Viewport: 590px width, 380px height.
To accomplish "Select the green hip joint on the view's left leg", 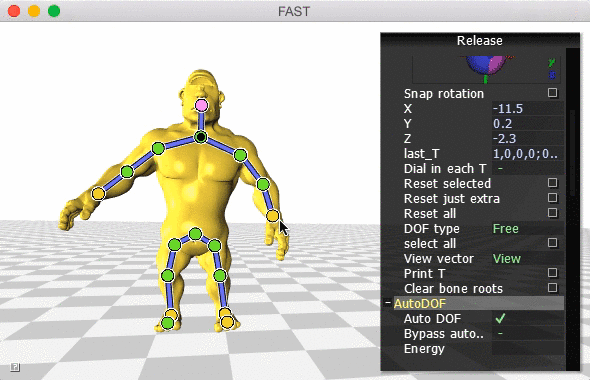I will [x=174, y=245].
